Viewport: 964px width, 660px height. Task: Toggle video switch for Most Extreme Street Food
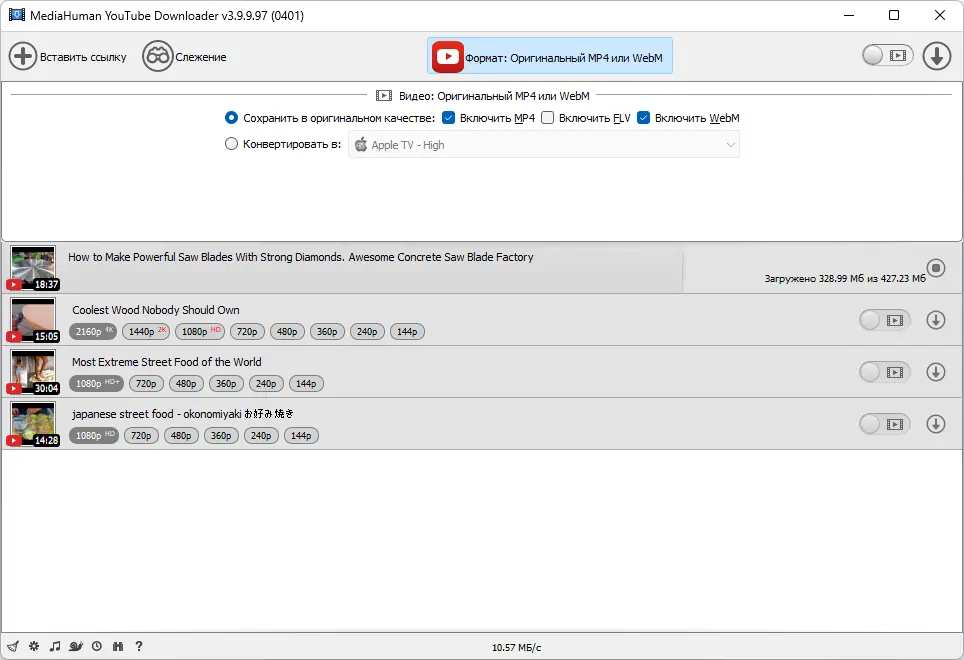[885, 372]
